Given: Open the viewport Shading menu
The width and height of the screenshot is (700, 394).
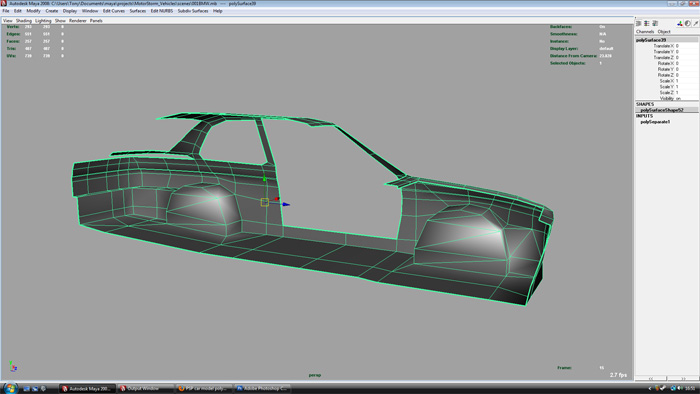Looking at the screenshot, I should [x=24, y=21].
